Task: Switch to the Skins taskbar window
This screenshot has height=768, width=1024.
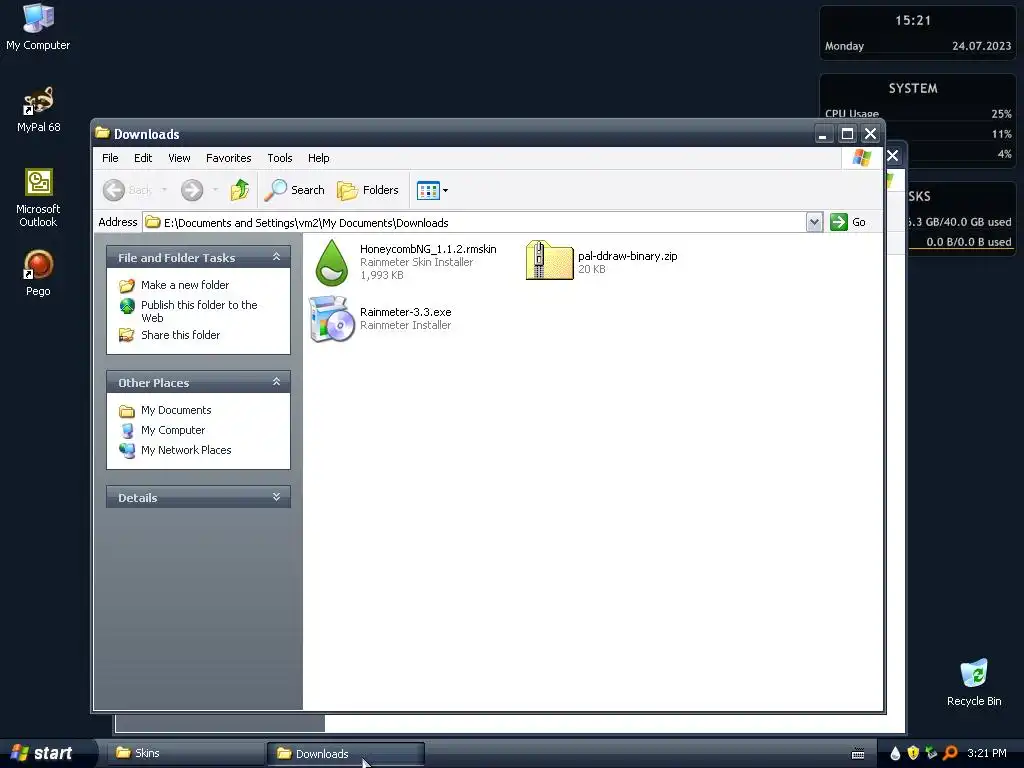Action: [186, 753]
